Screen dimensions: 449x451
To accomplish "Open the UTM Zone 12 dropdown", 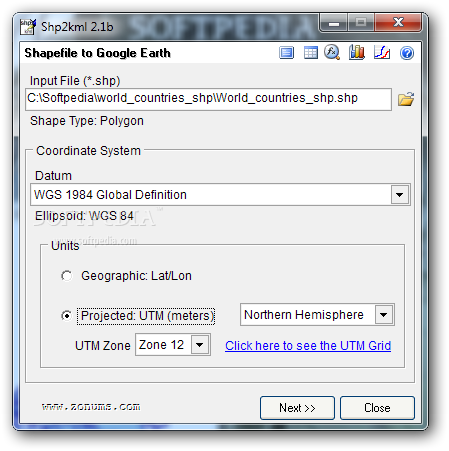I will click(x=200, y=345).
